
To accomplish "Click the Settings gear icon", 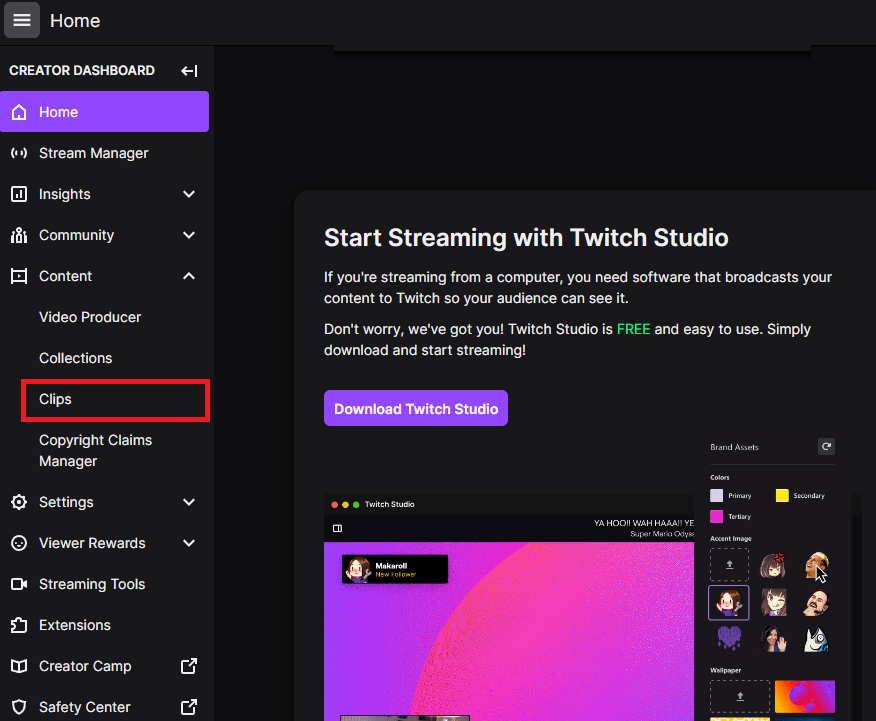I will 19,502.
